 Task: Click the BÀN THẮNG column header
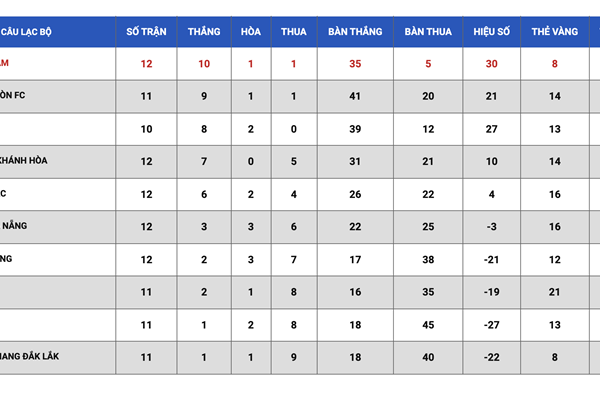[355, 31]
